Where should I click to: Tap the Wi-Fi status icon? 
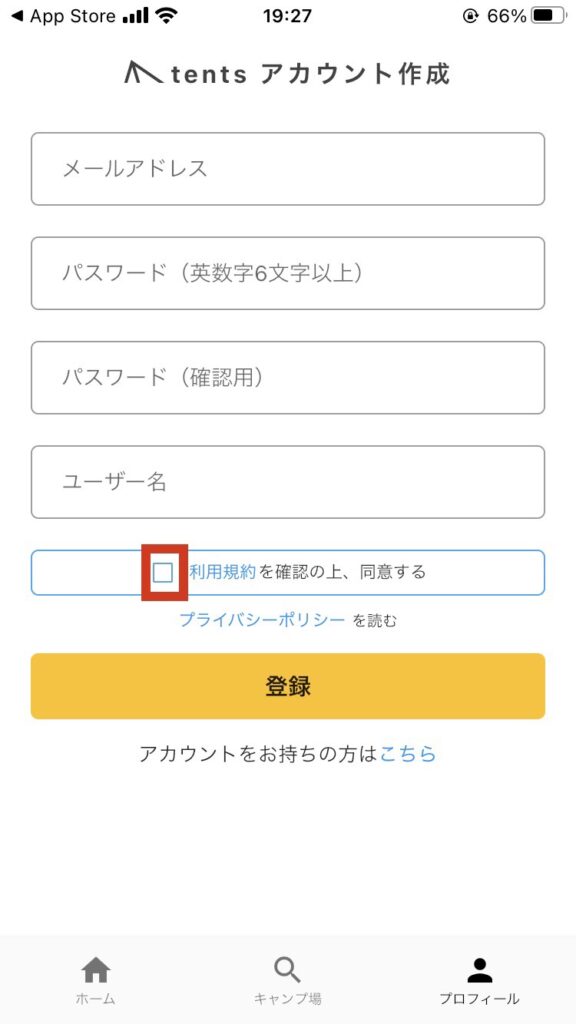[x=168, y=16]
